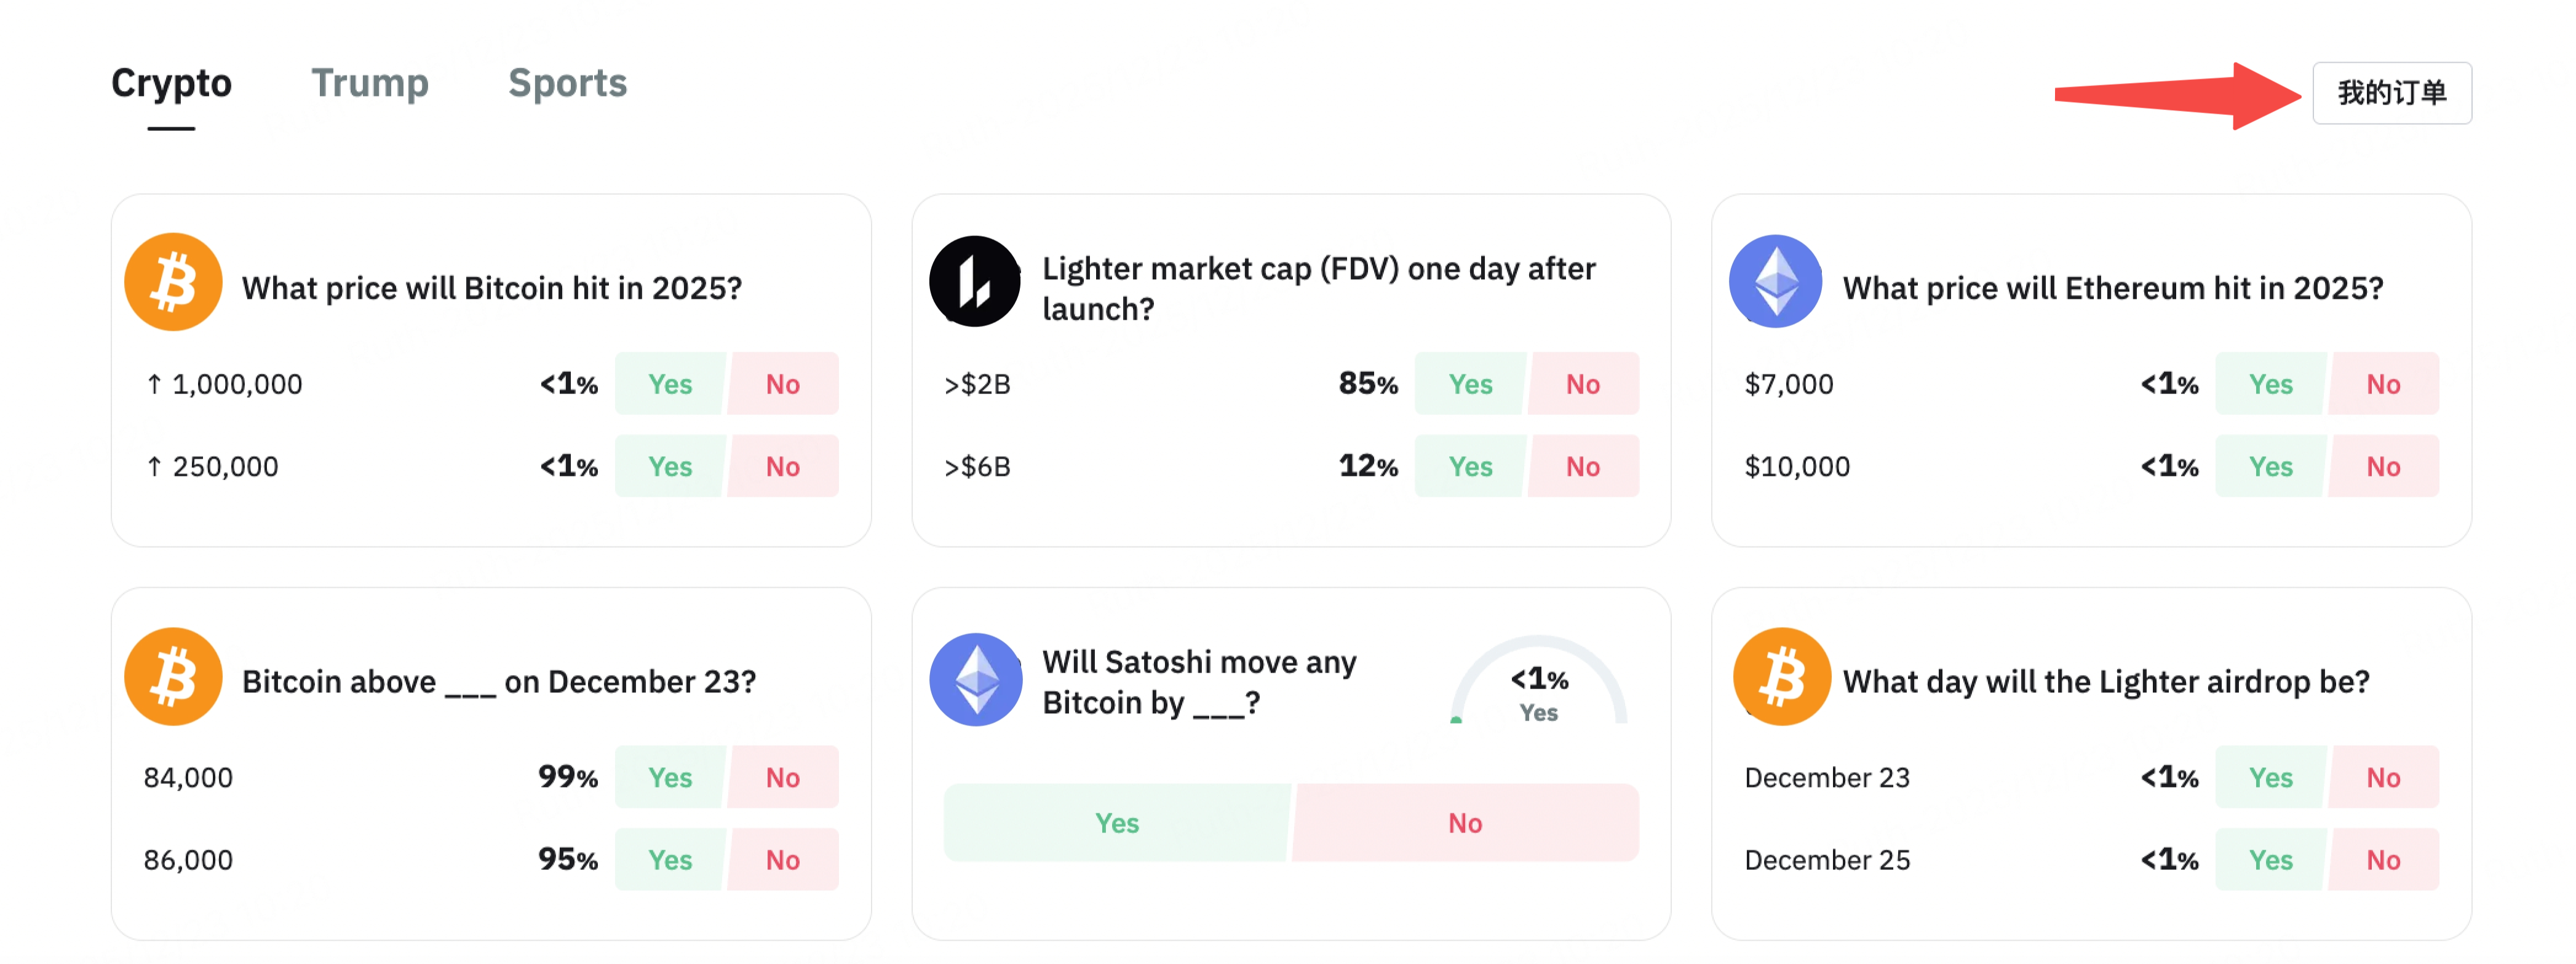The height and width of the screenshot is (964, 2576).
Task: Select the Crypto tab
Action: click(171, 83)
